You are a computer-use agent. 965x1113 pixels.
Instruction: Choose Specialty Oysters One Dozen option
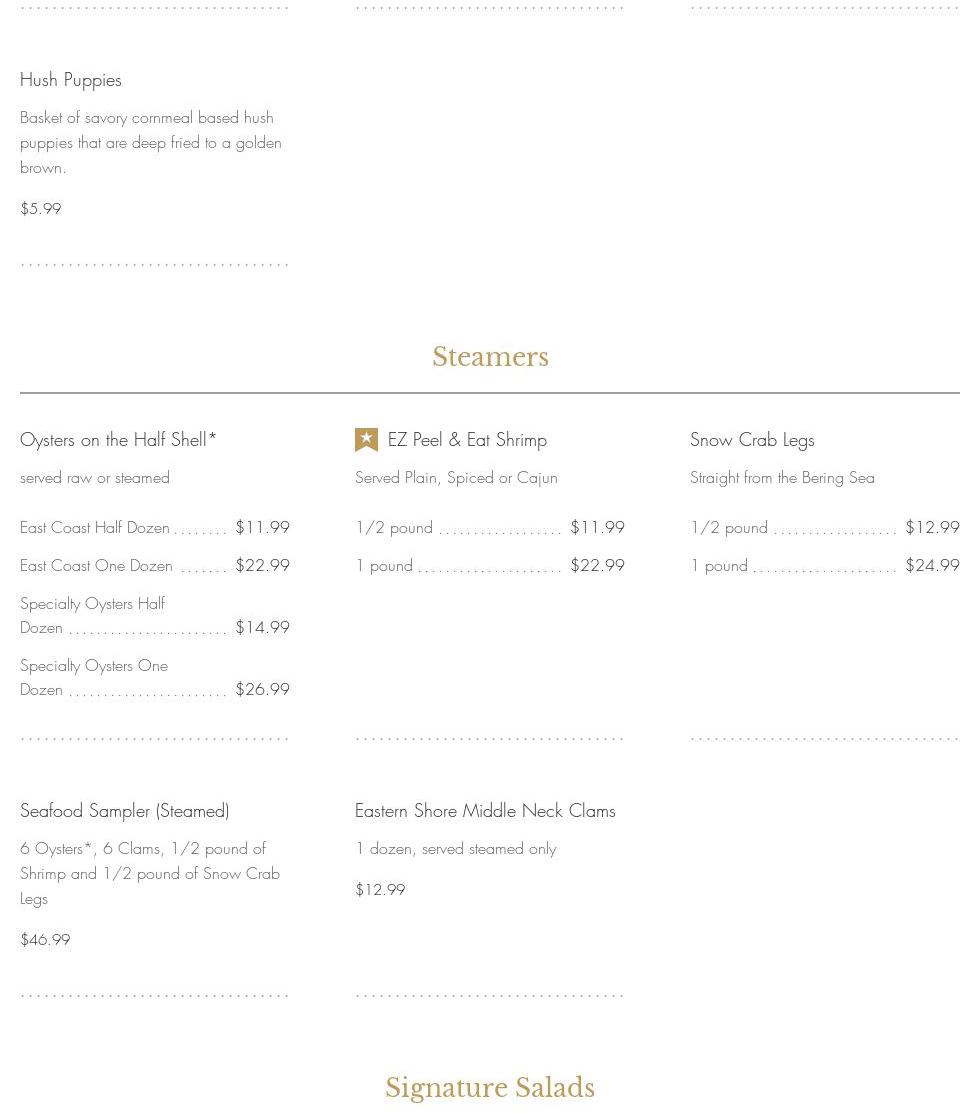94,678
